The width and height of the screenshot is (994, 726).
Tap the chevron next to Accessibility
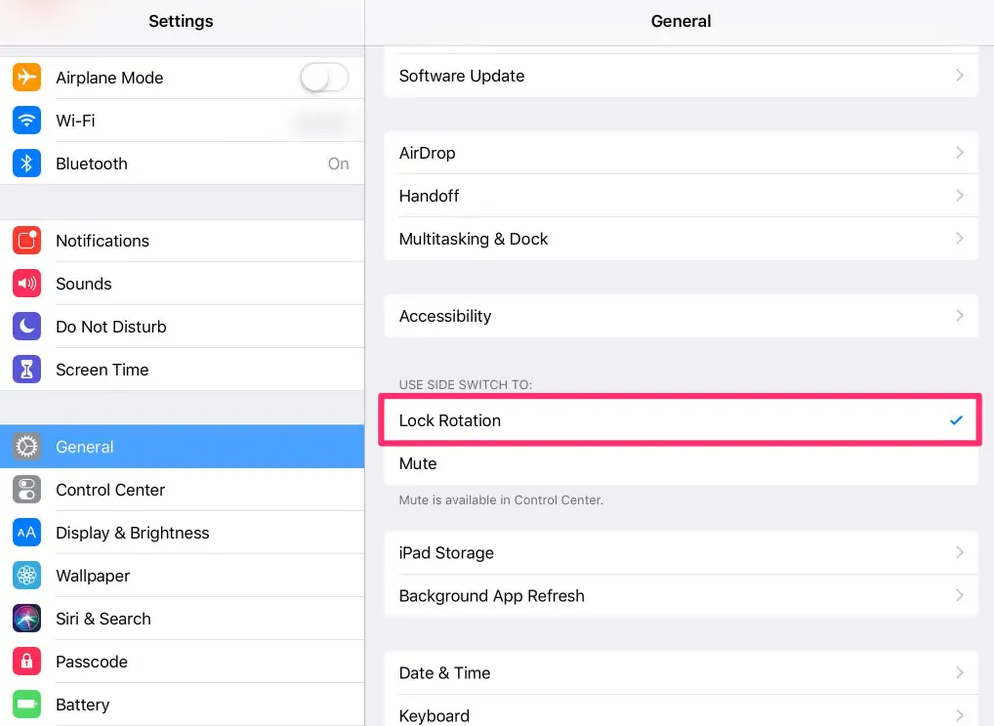pyautogui.click(x=959, y=316)
